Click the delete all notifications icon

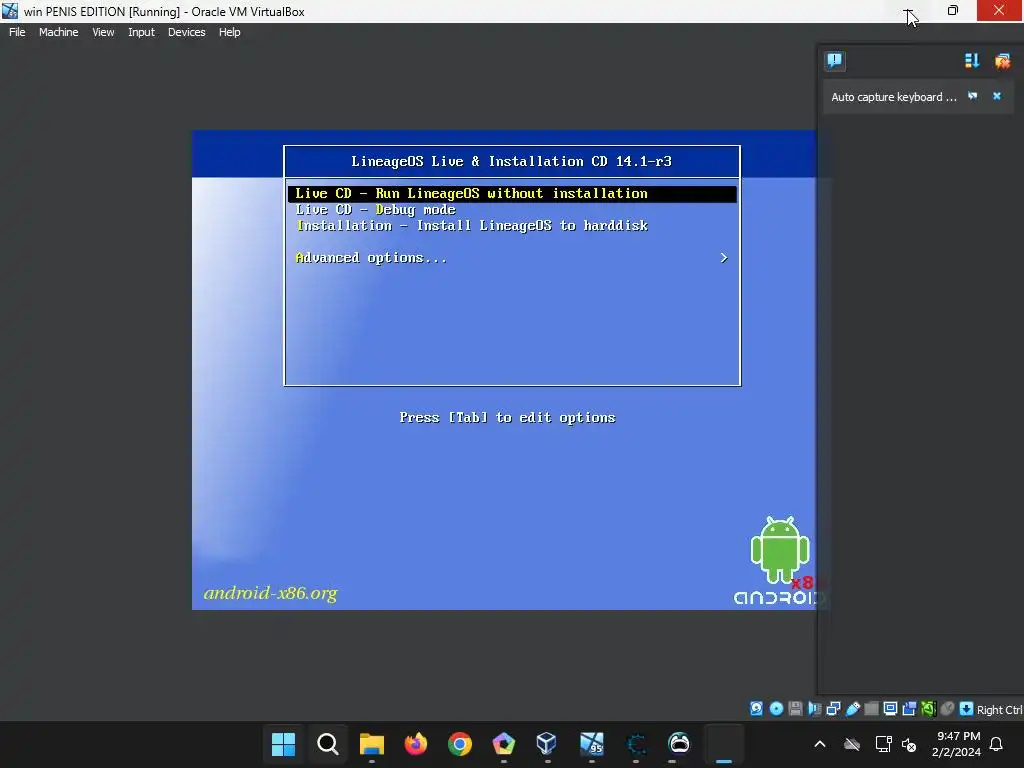(x=1002, y=61)
